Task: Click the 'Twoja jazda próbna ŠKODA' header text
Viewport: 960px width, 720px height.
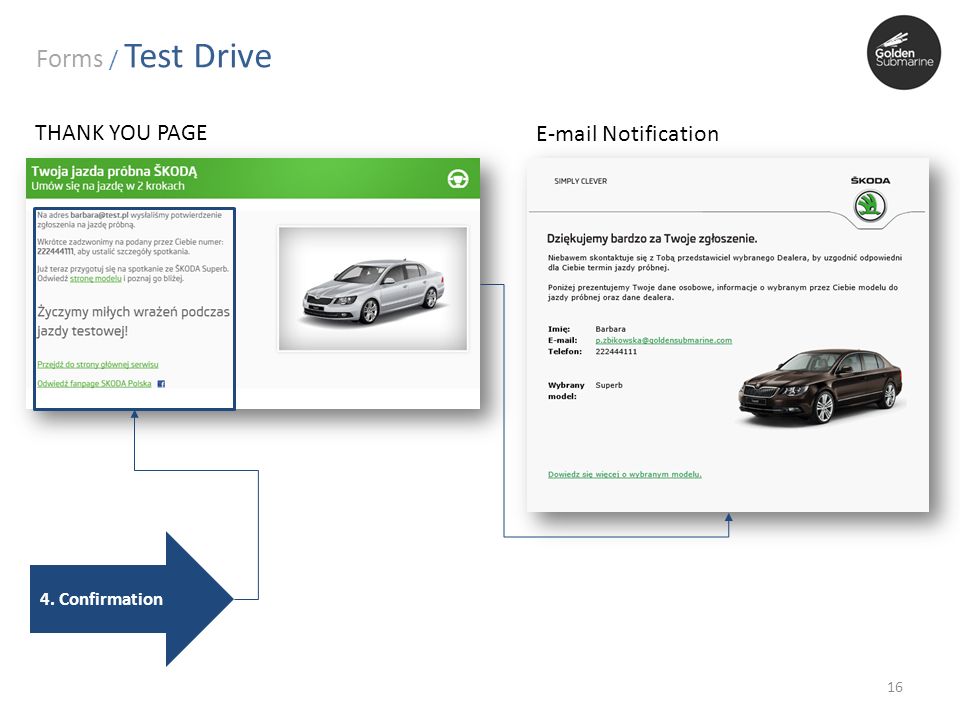Action: click(x=114, y=171)
